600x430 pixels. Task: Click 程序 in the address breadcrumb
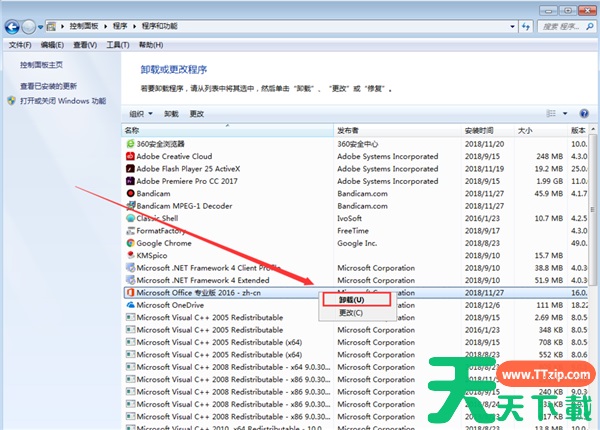point(120,26)
